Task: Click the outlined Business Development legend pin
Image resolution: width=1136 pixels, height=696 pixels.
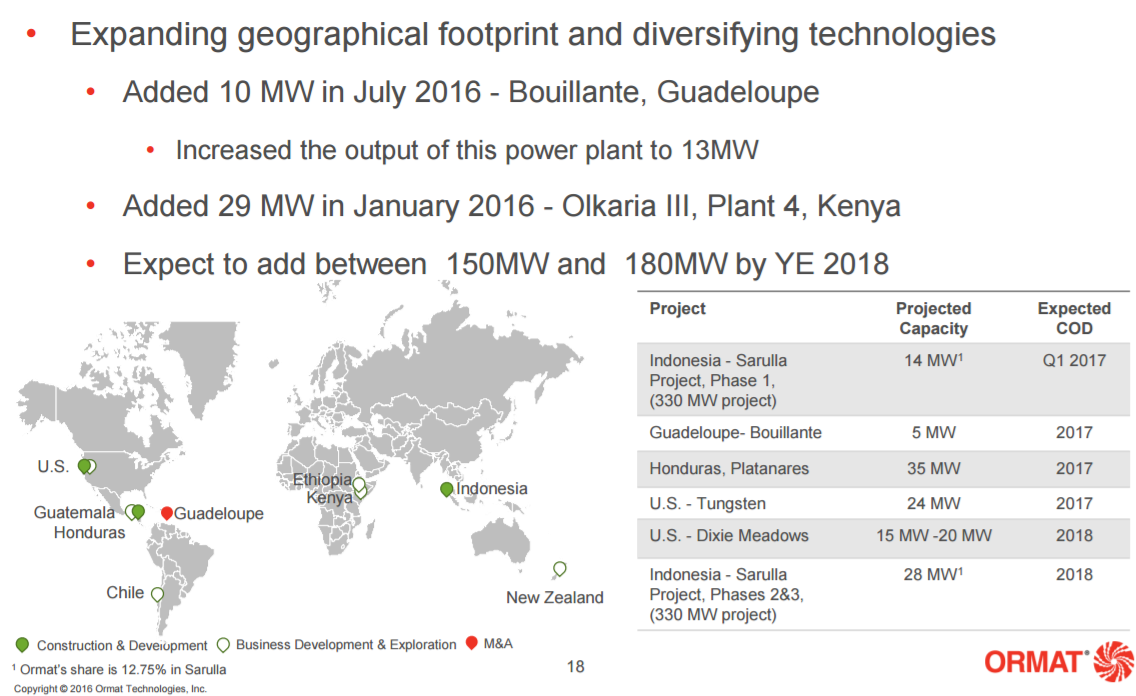Action: tap(224, 644)
